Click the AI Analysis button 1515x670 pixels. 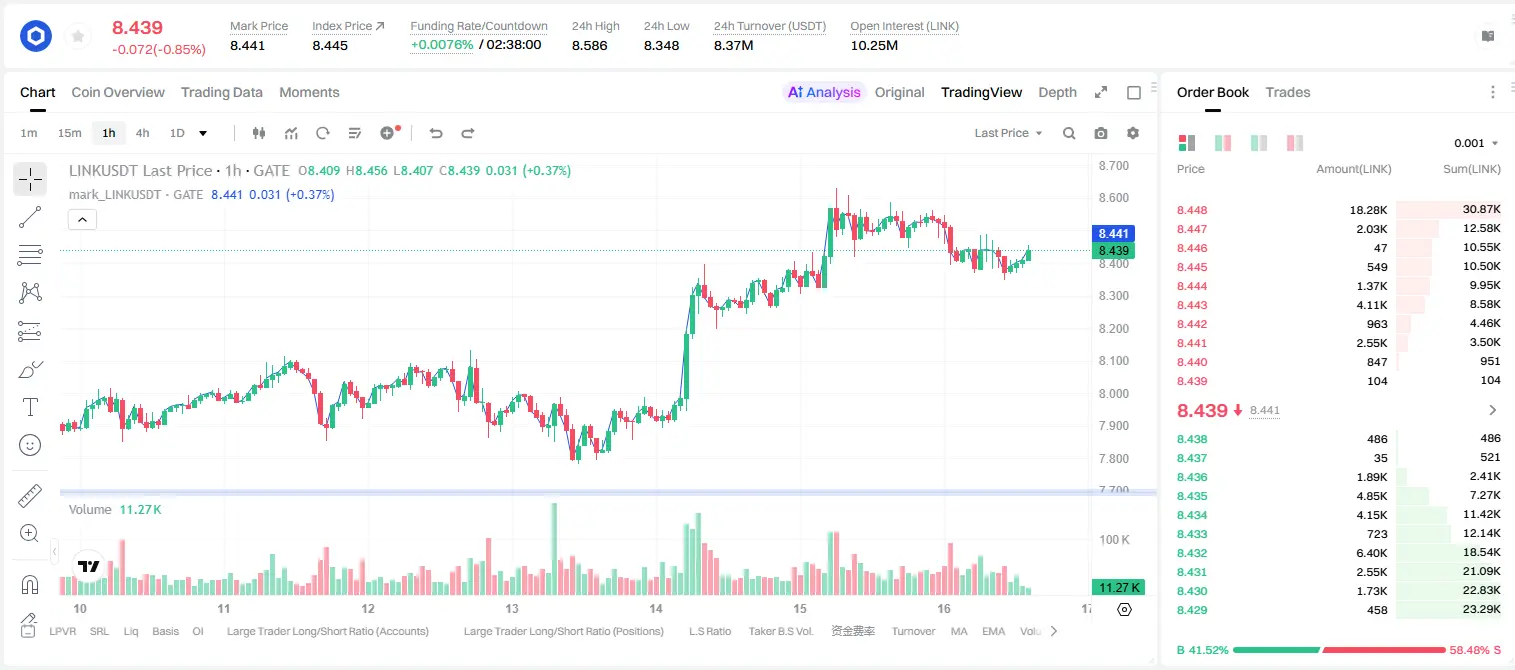pyautogui.click(x=824, y=92)
